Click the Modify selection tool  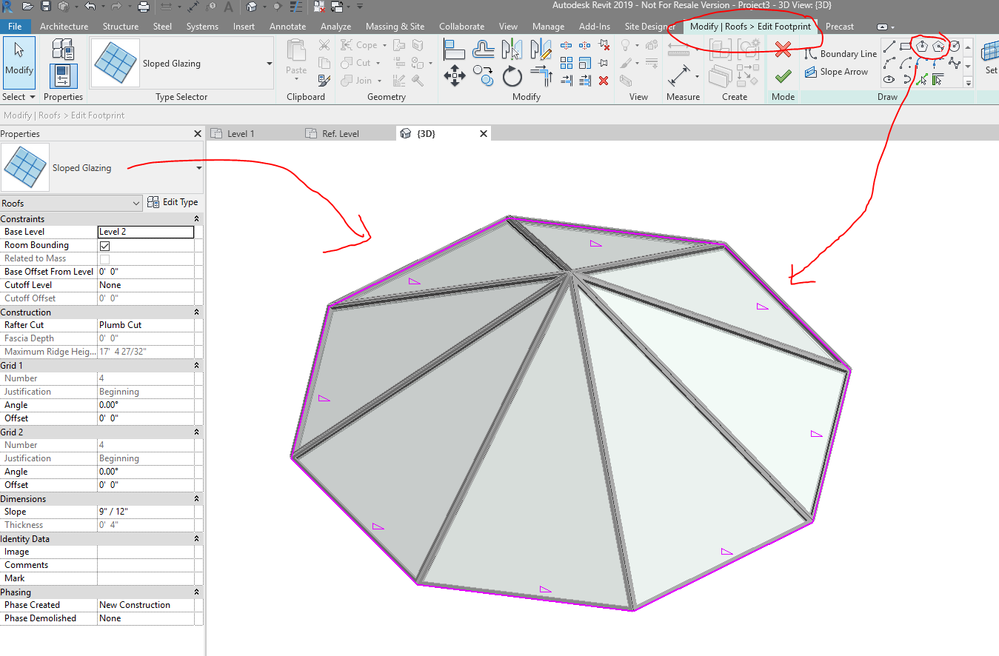[x=18, y=63]
